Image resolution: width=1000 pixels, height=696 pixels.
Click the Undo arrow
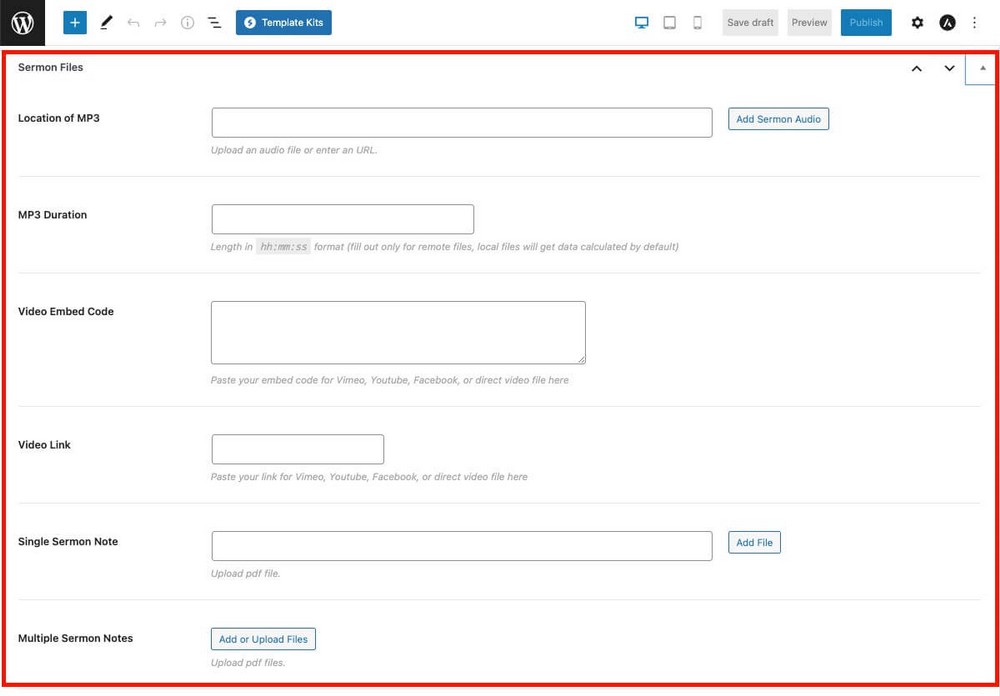pyautogui.click(x=133, y=22)
